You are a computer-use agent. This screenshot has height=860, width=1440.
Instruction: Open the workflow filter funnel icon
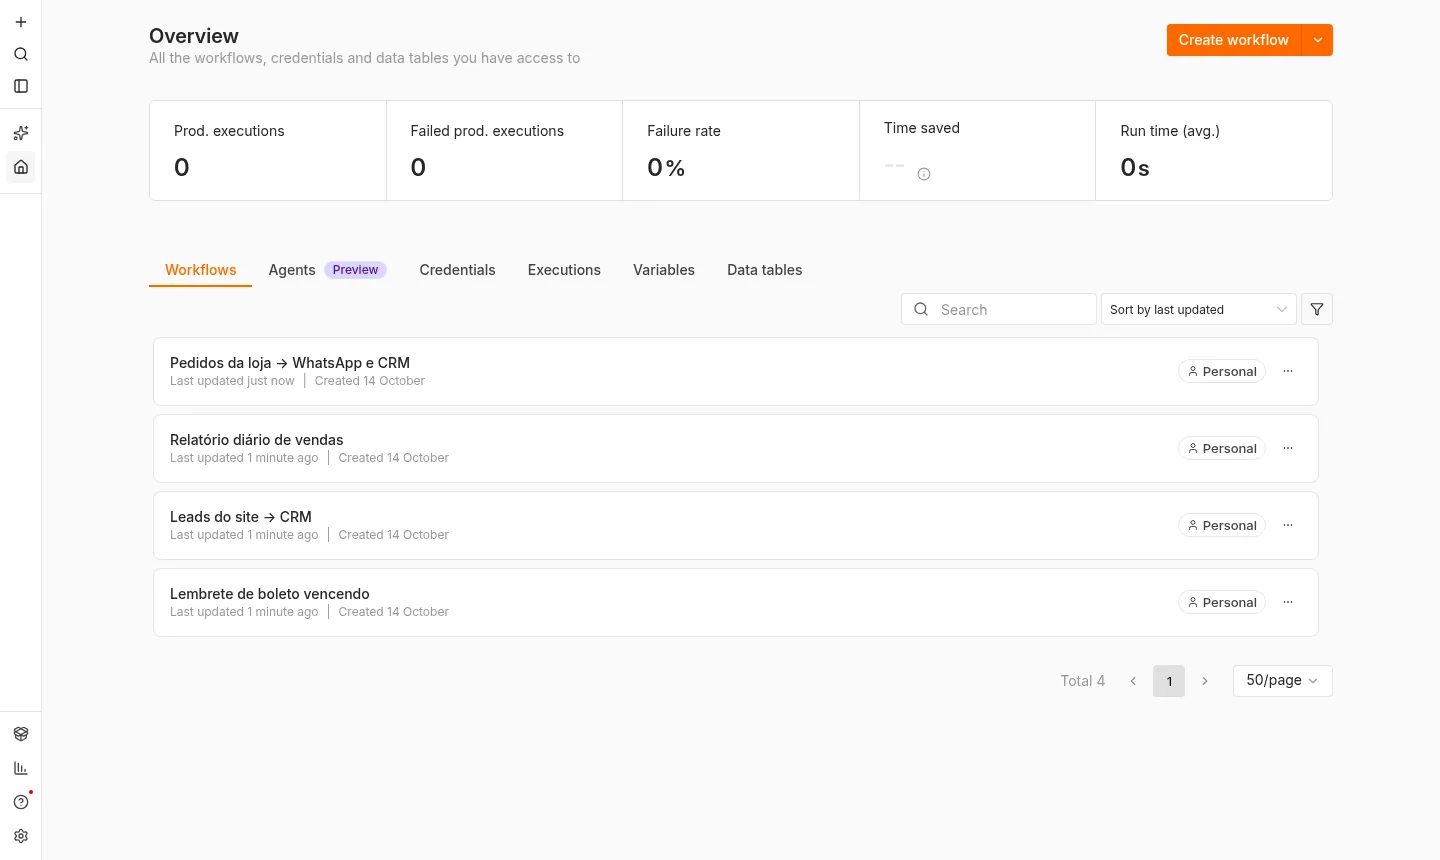click(x=1317, y=309)
